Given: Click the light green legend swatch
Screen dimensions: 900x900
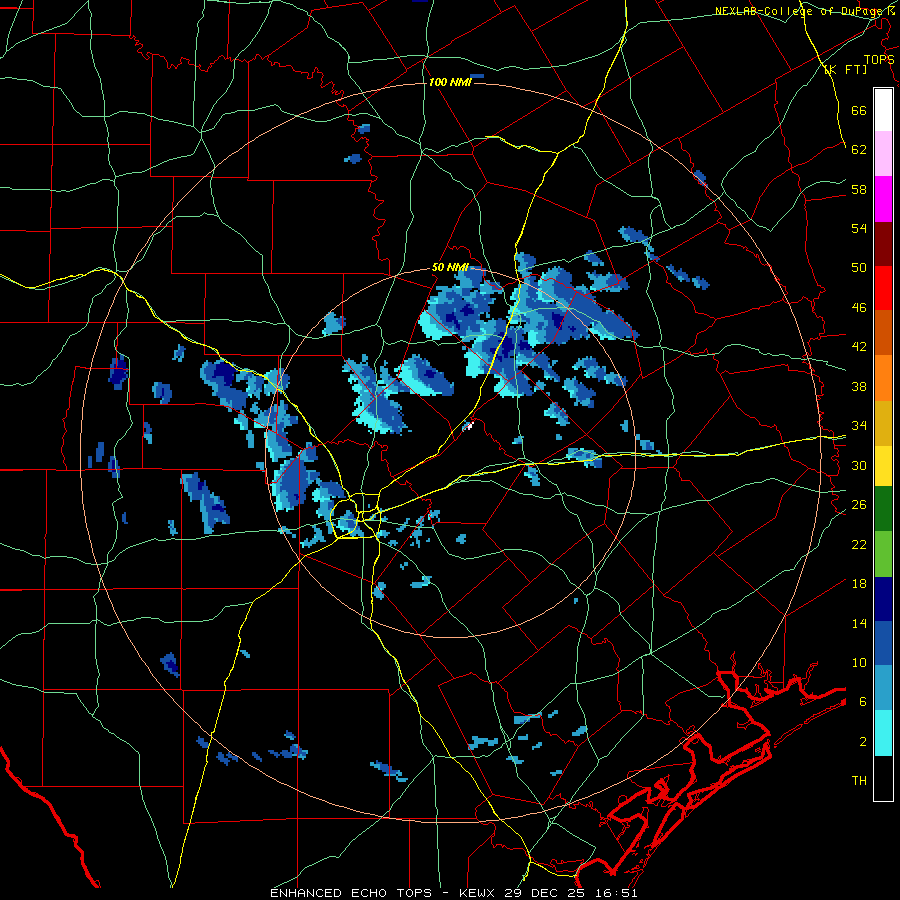Looking at the screenshot, I should [883, 553].
